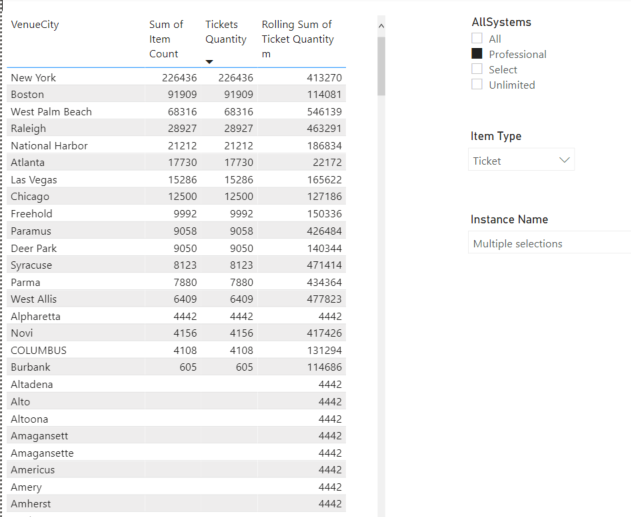631x517 pixels.
Task: Click rolling sum value 22172
Action: (327, 163)
